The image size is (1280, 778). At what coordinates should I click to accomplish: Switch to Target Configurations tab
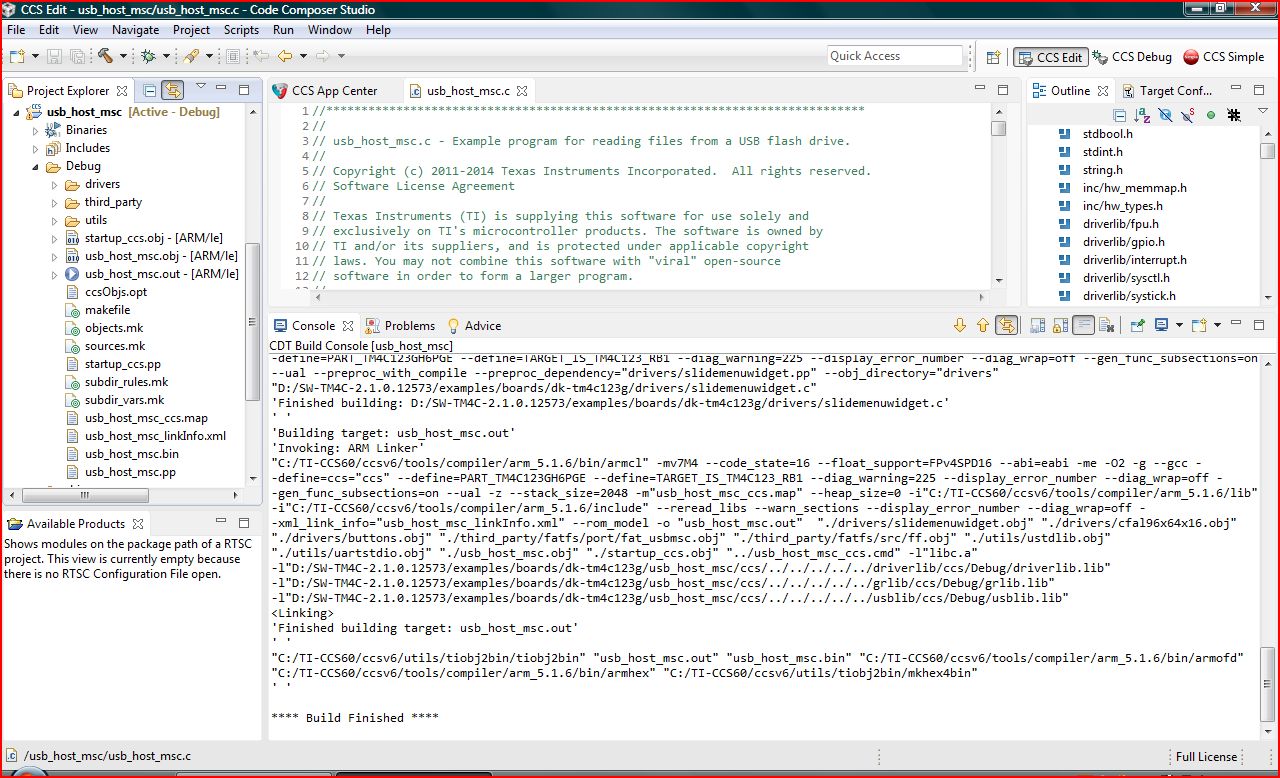click(x=1167, y=91)
